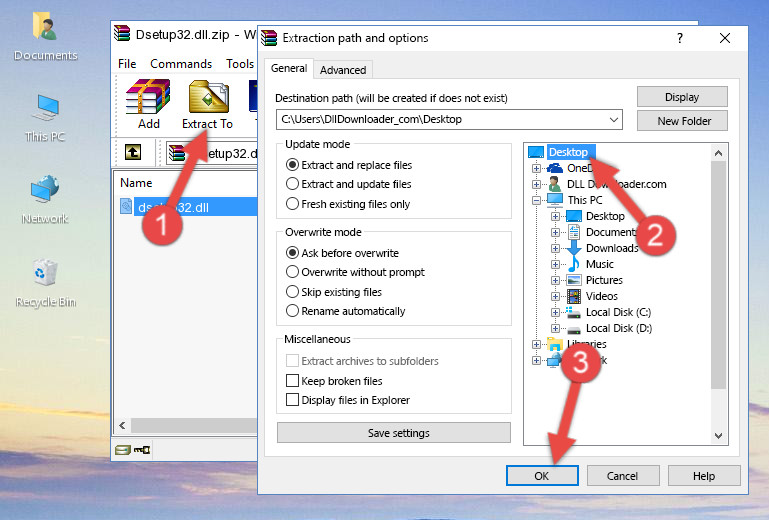769x520 pixels.
Task: Click the Help button
Action: click(x=704, y=476)
